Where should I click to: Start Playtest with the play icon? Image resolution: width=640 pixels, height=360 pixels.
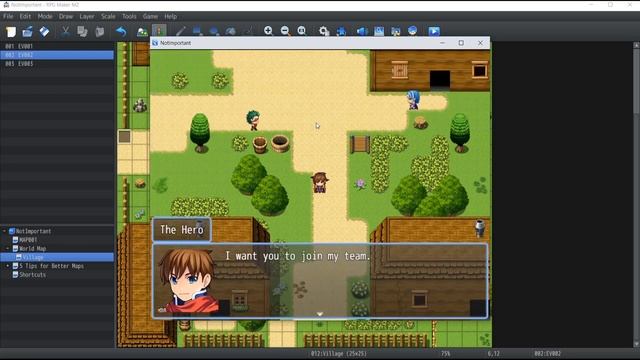[434, 31]
